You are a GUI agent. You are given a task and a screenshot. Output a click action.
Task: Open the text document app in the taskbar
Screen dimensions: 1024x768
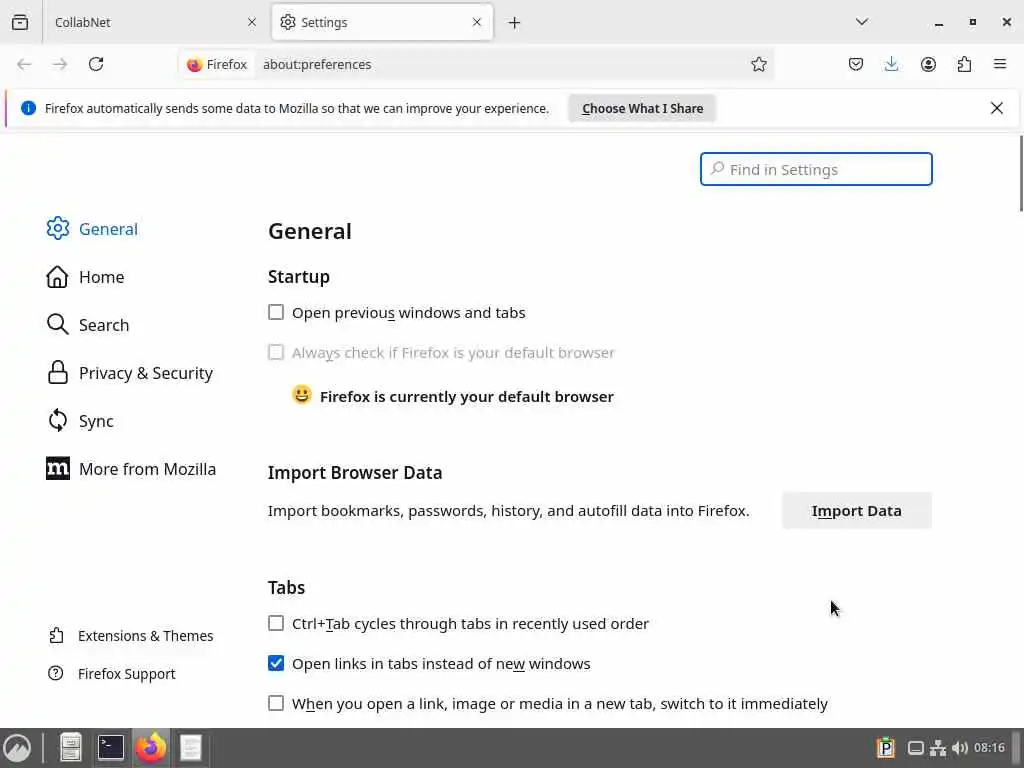[x=191, y=748]
